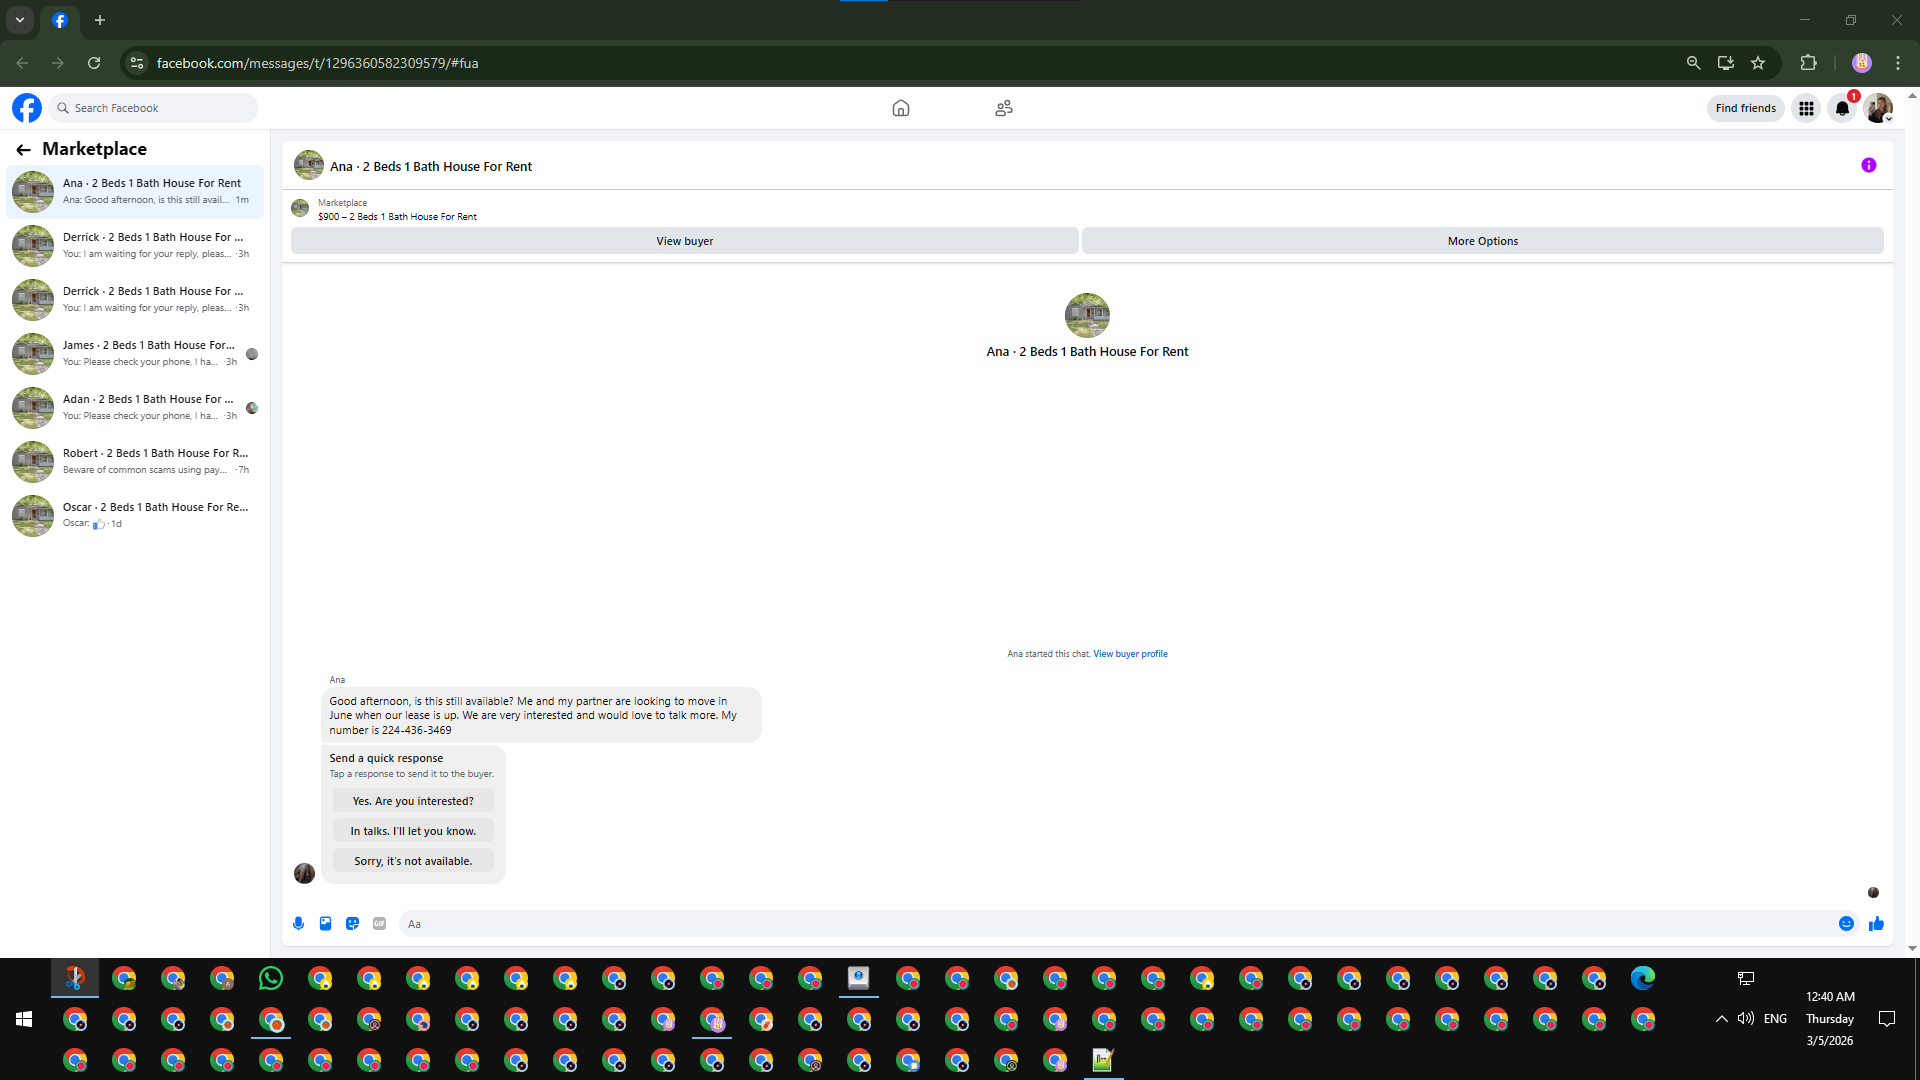Send quick response 'Sorry, it's not available.'
Screen dimensions: 1920x1080
click(413, 861)
